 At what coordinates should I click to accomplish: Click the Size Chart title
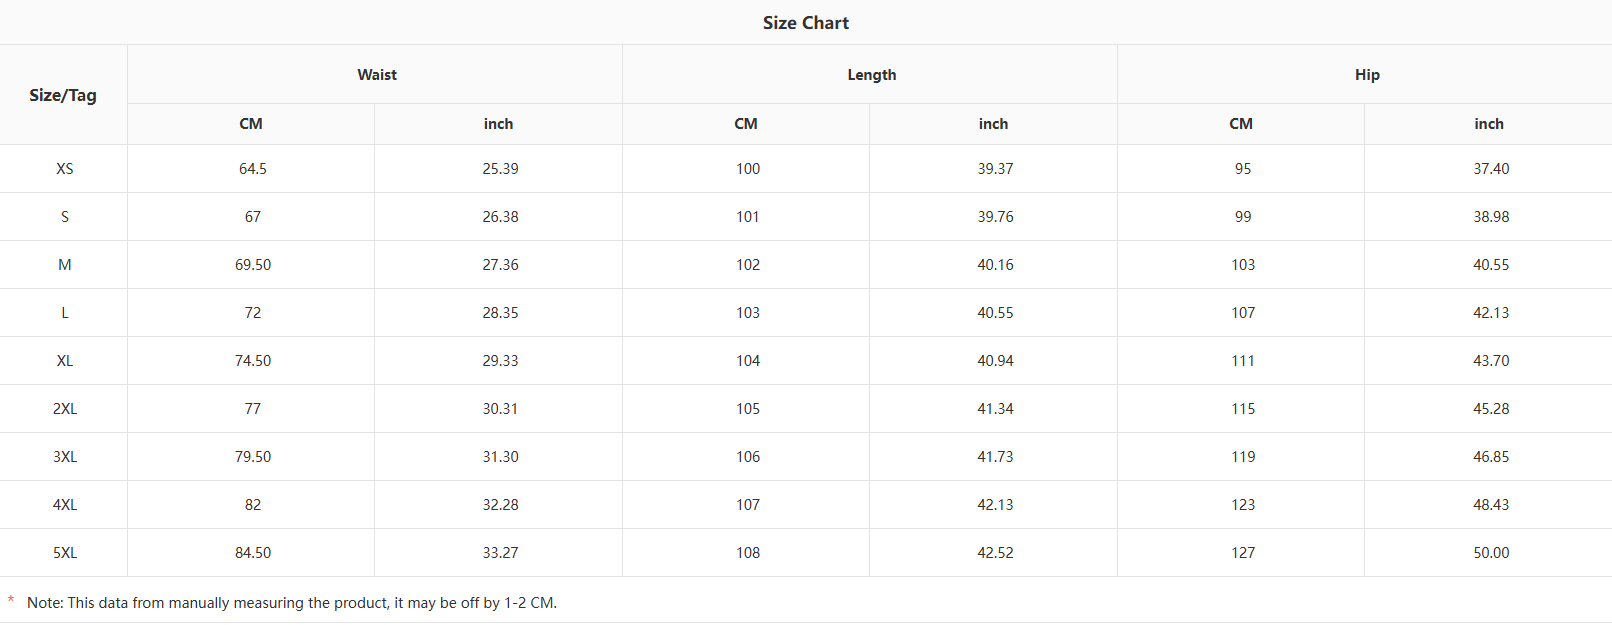pos(805,23)
